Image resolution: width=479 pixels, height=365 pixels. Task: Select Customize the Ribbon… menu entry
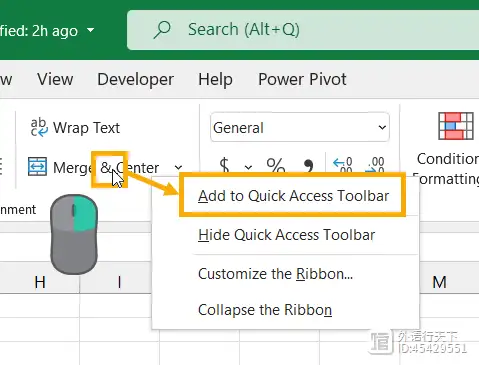click(275, 274)
